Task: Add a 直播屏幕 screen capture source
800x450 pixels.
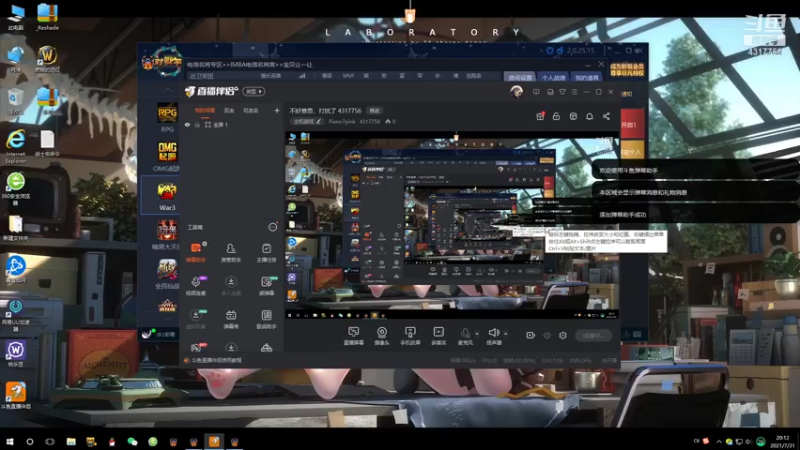Action: point(354,336)
